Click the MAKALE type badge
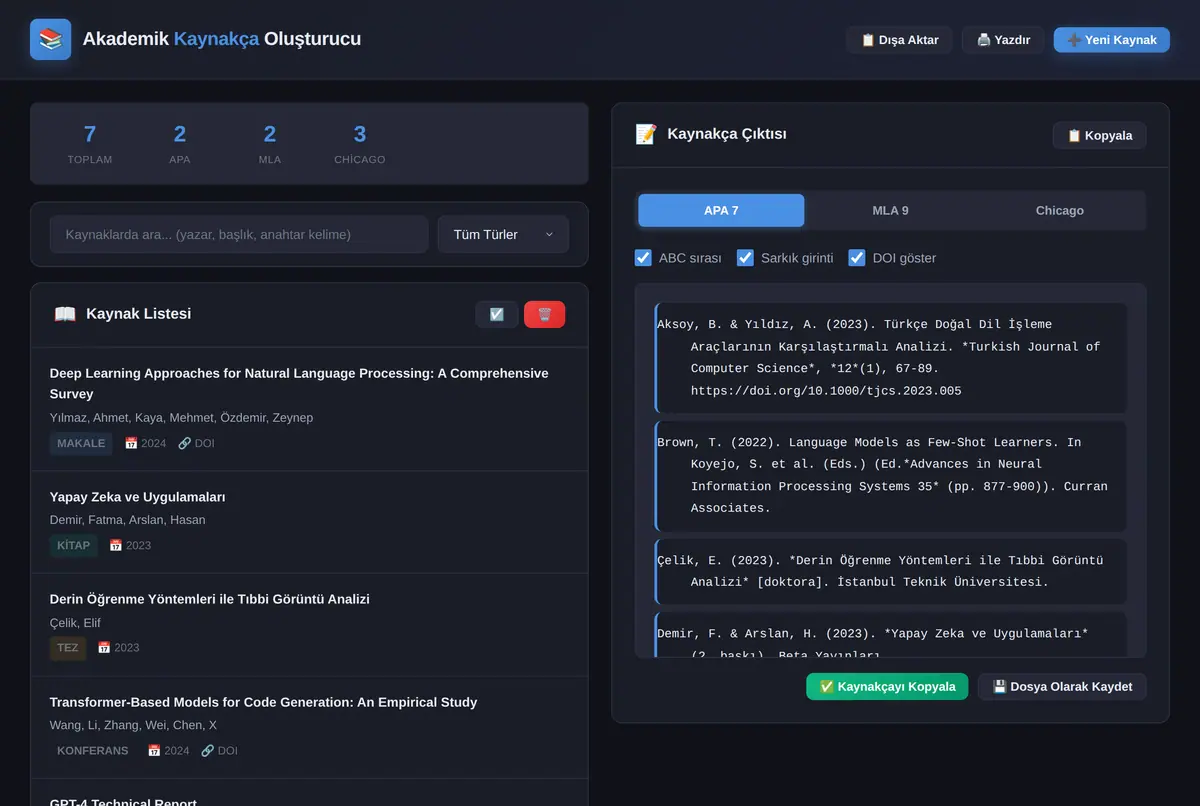Image resolution: width=1200 pixels, height=806 pixels. coord(81,443)
